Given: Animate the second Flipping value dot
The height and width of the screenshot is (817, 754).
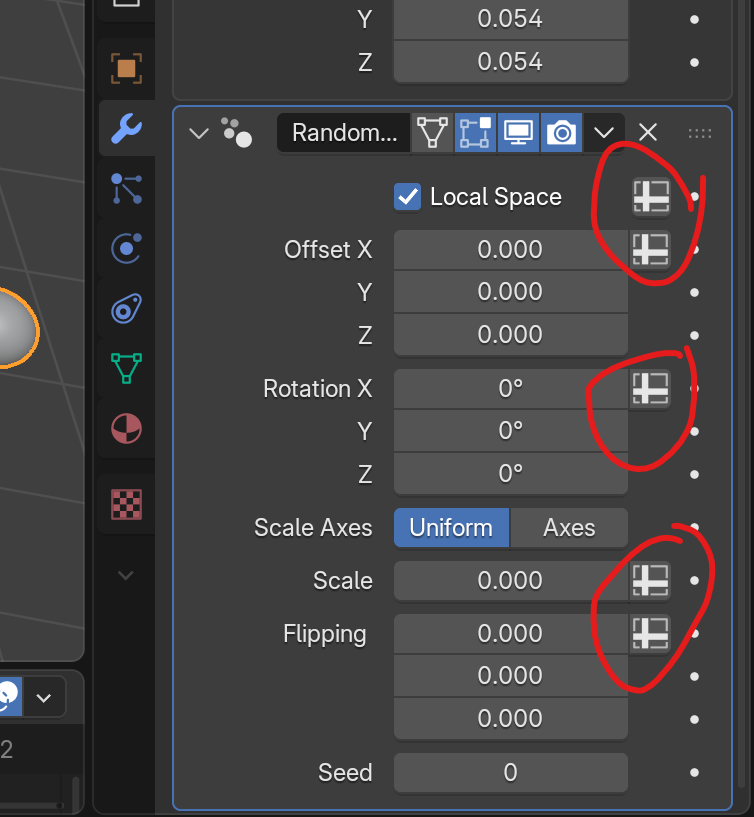Looking at the screenshot, I should tap(695, 676).
